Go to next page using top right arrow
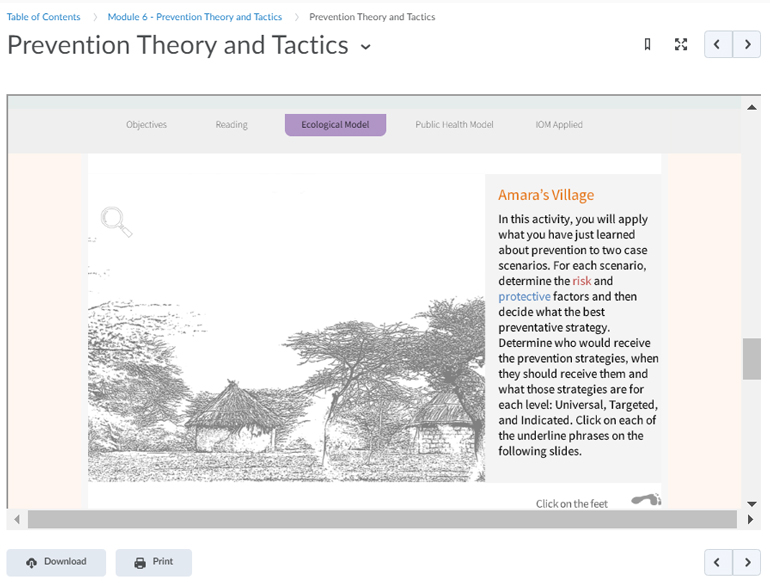 pos(747,45)
